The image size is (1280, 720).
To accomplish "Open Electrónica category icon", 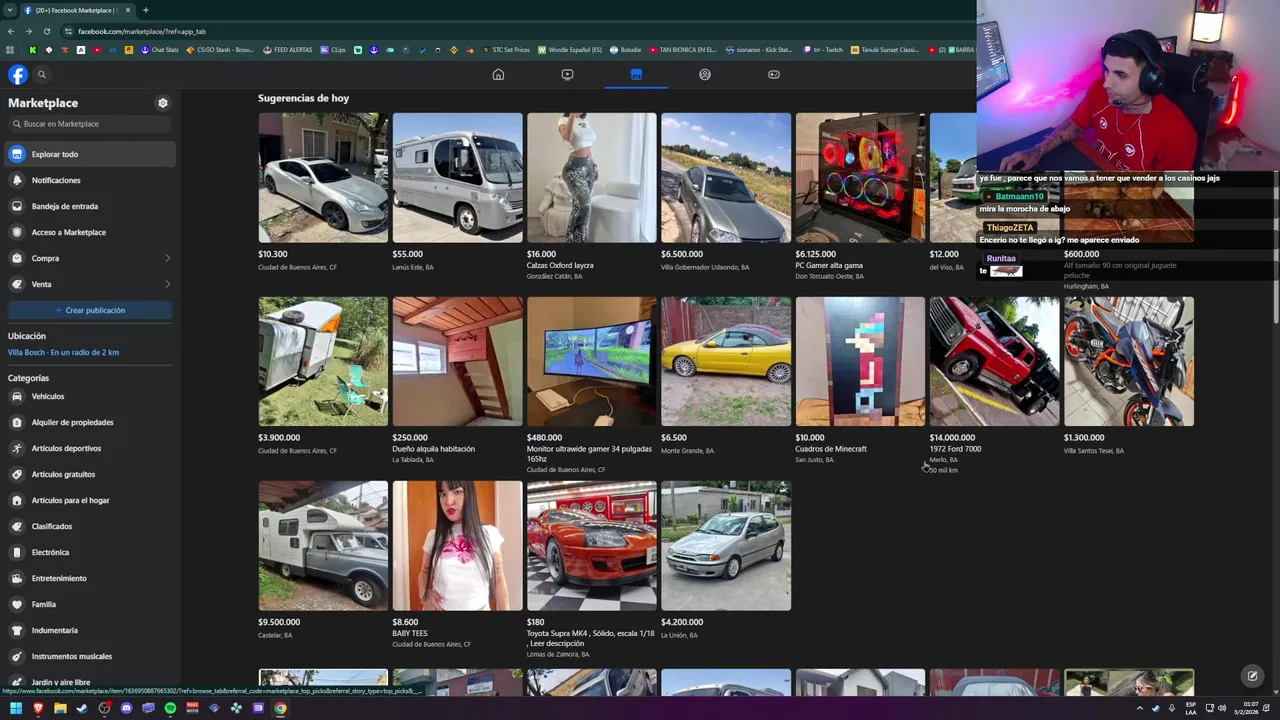I will click(17, 552).
